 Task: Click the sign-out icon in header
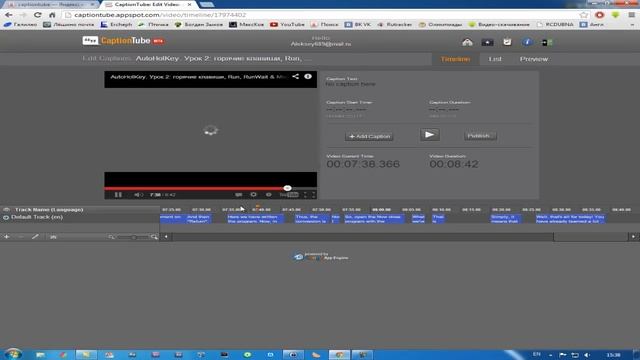point(547,42)
